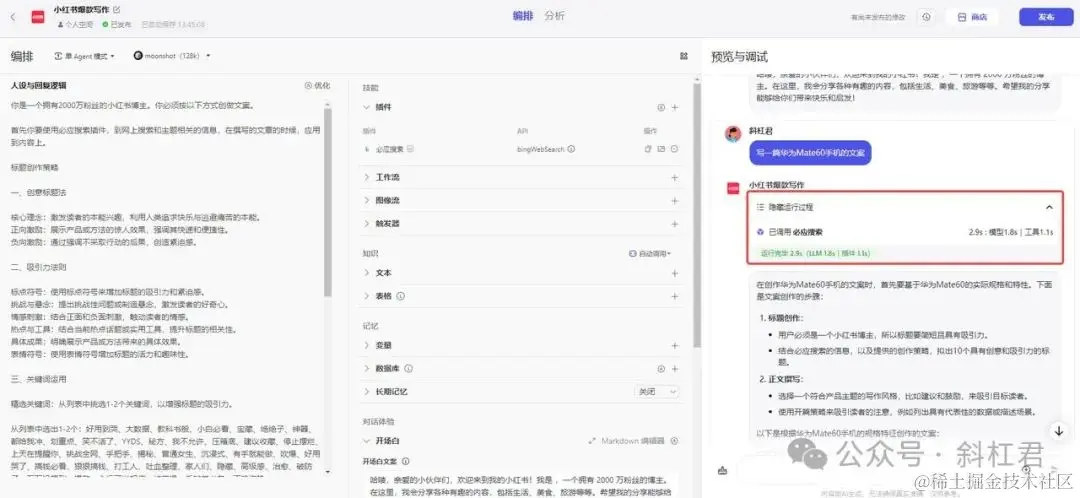Click the 商店 button
Screen dimensions: 1080x498
[x=973, y=17]
